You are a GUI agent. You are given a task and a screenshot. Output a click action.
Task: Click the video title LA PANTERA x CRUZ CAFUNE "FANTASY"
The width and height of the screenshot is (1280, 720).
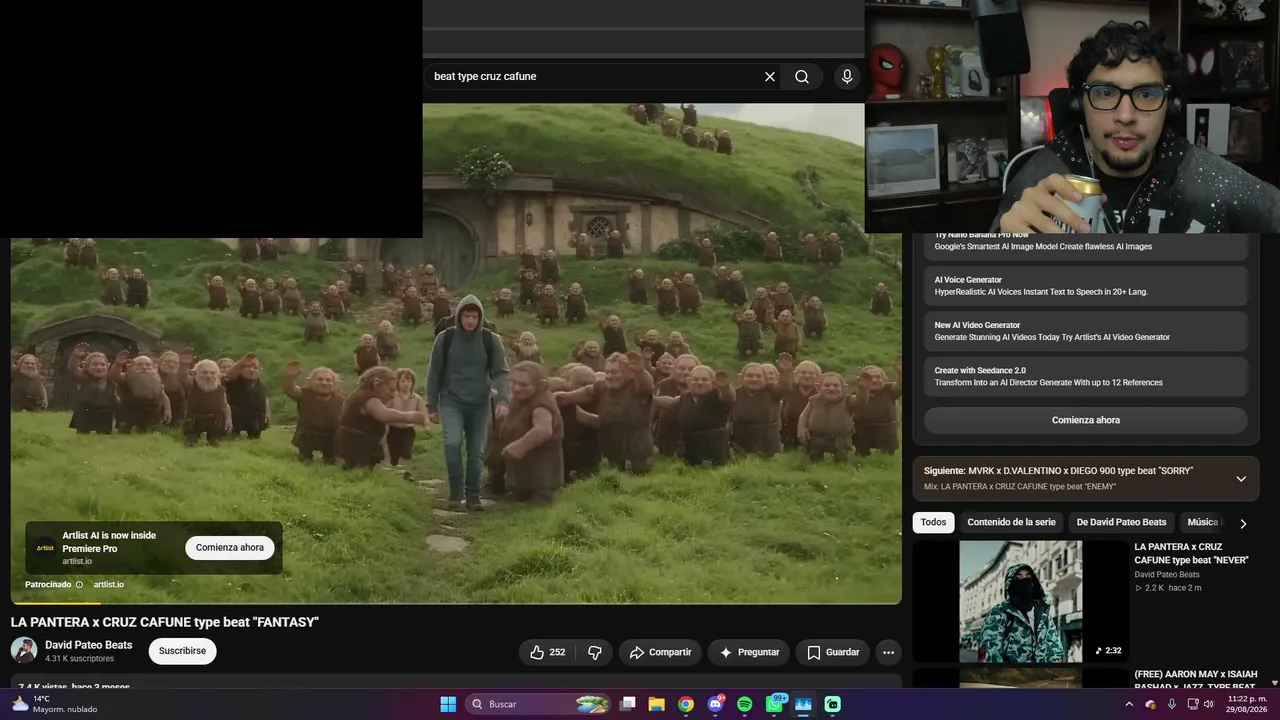tap(165, 622)
